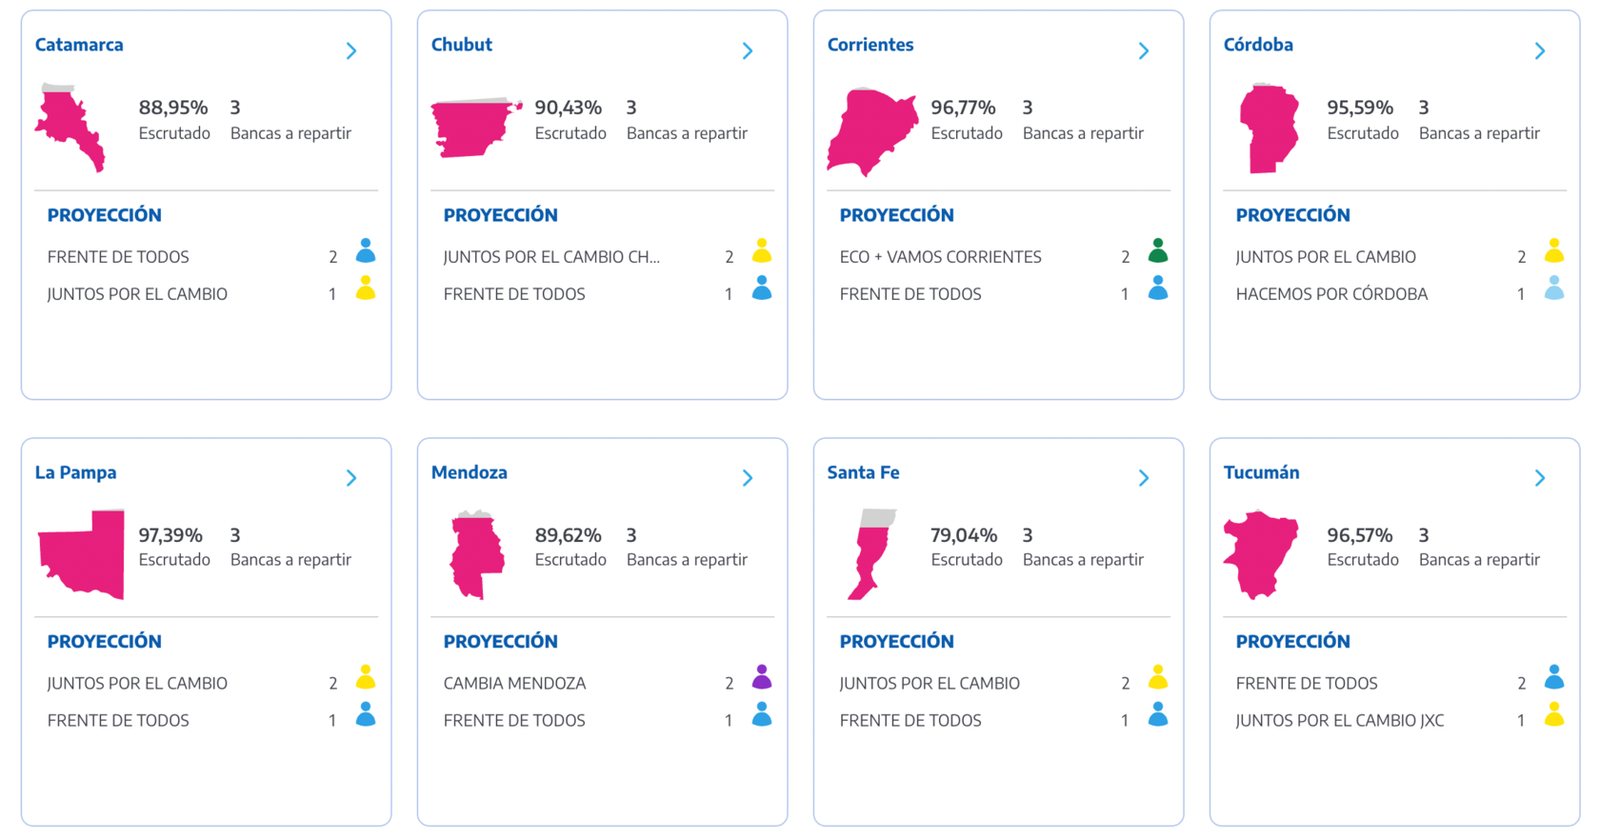1600x839 pixels.
Task: Expand the Tucumán card with its chevron arrow
Action: coord(1540,478)
